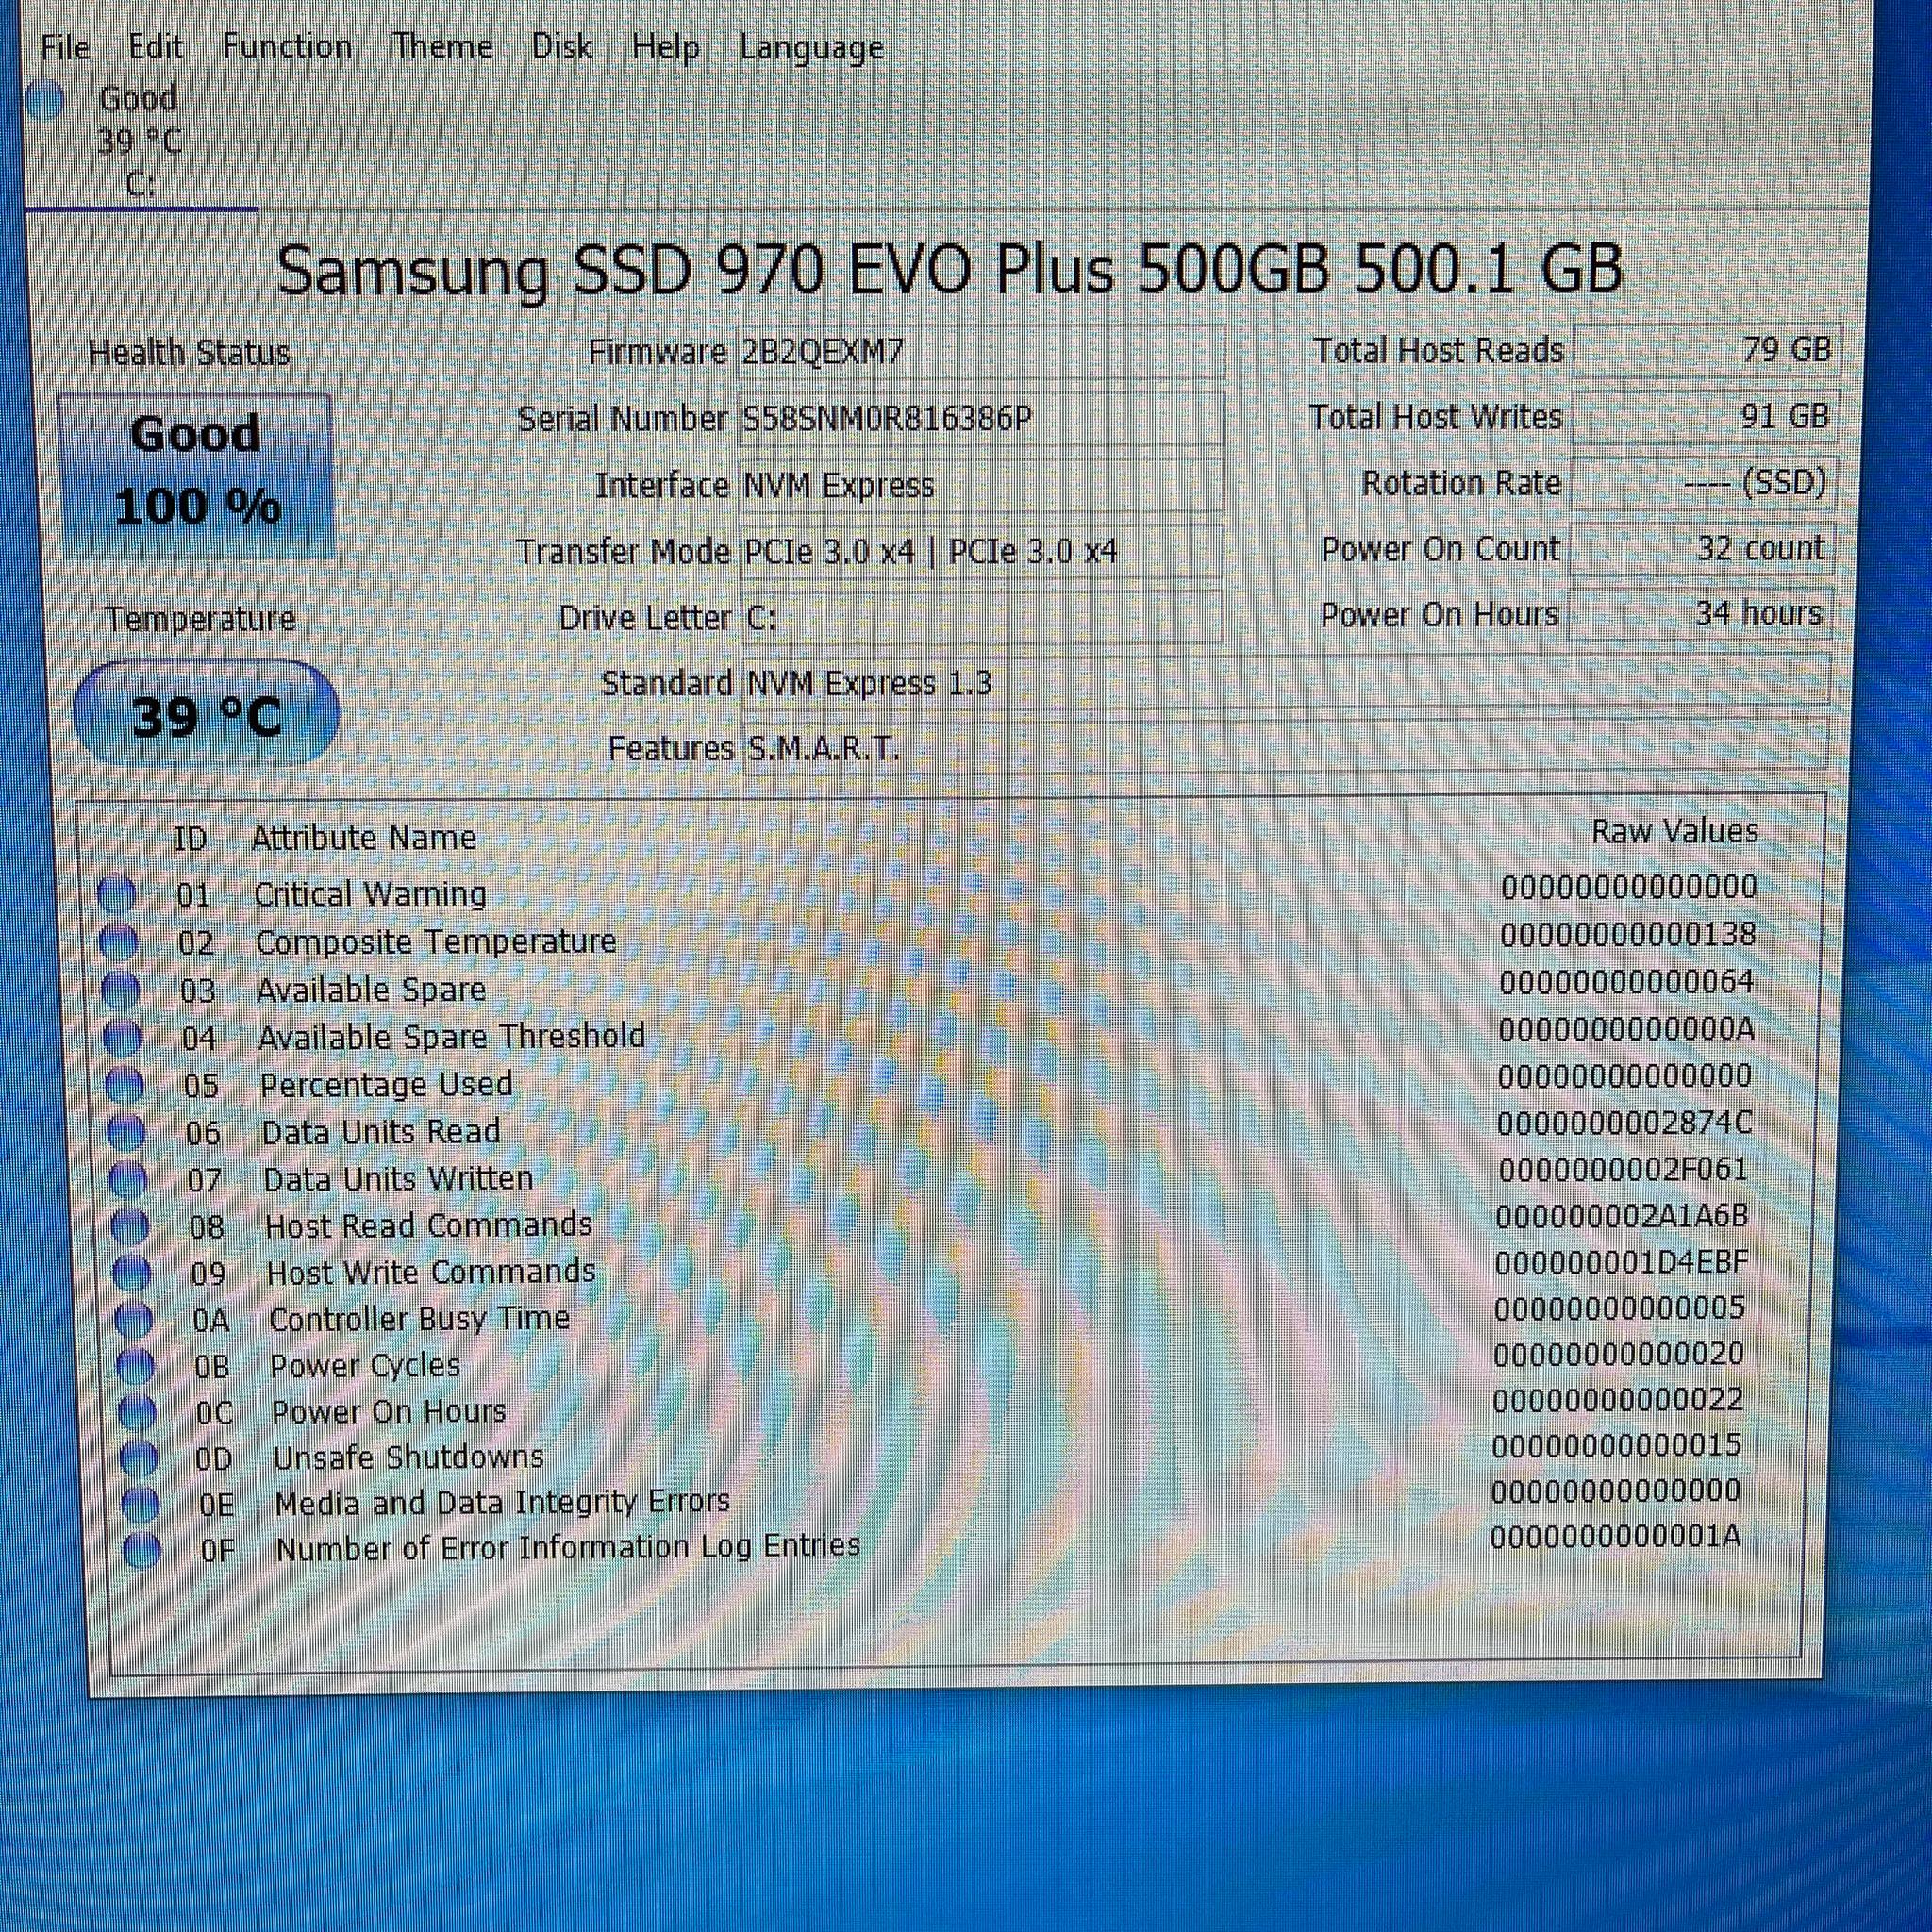
Task: Open the Edit menu
Action: (x=155, y=46)
